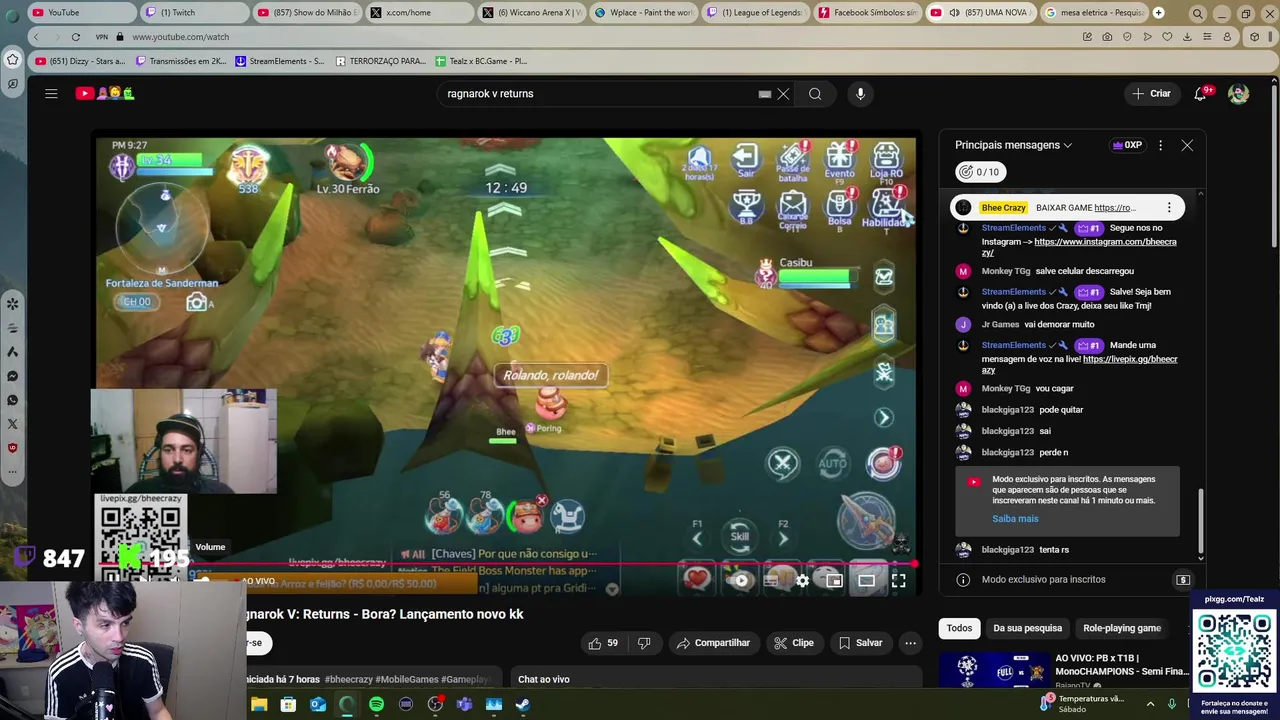Toggle the autoplay switch in the player
The height and width of the screenshot is (720, 1280).
tap(740, 580)
